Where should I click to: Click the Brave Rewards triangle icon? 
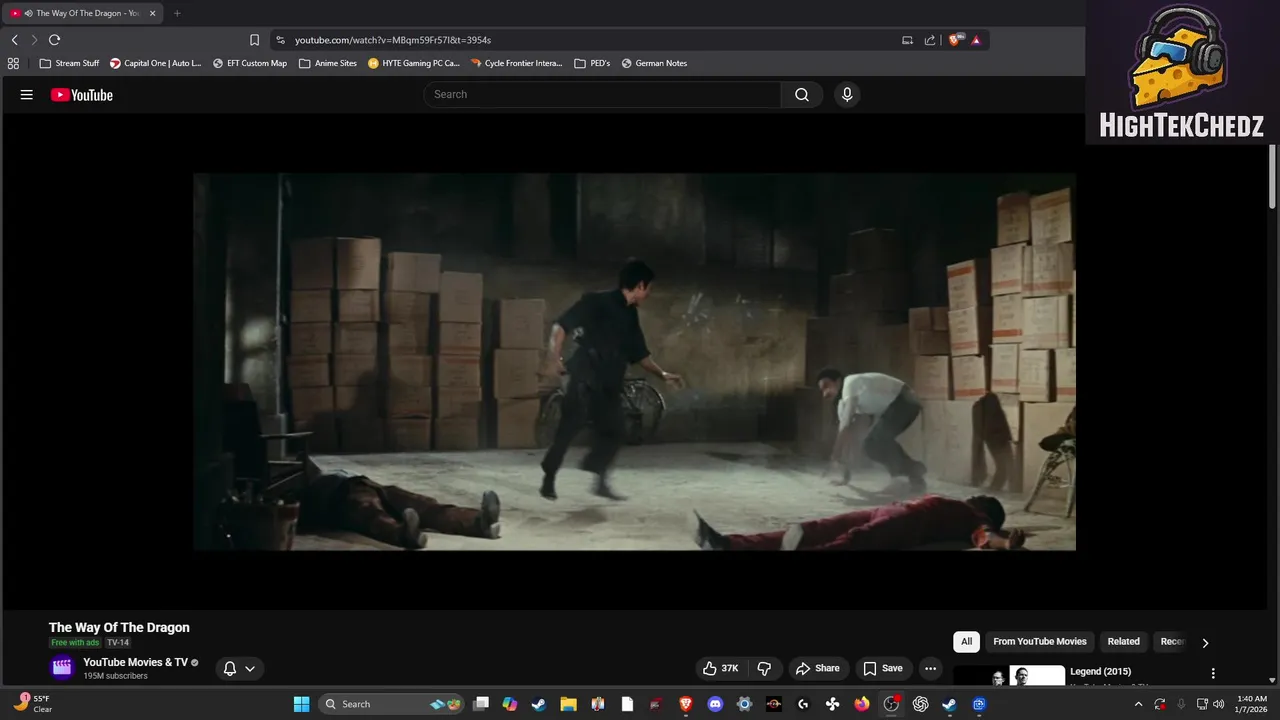tap(976, 40)
